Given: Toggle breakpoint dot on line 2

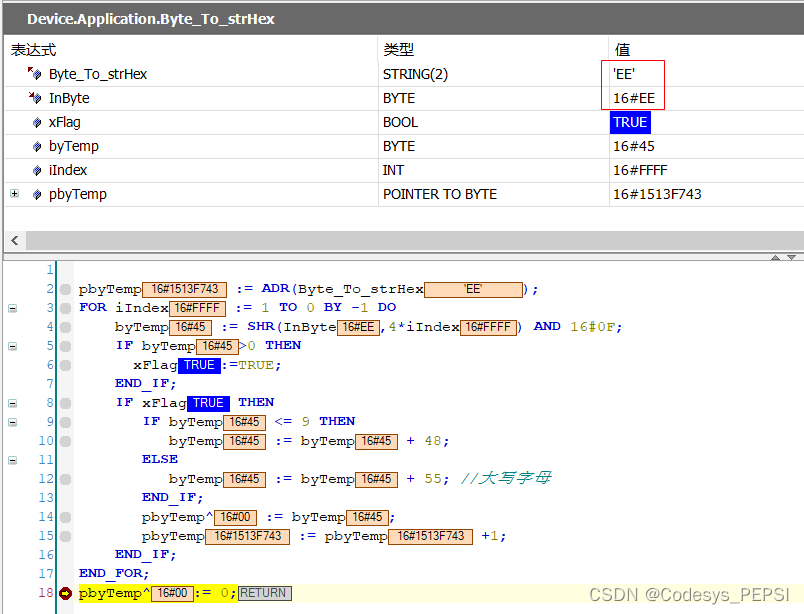Looking at the screenshot, I should [x=65, y=289].
